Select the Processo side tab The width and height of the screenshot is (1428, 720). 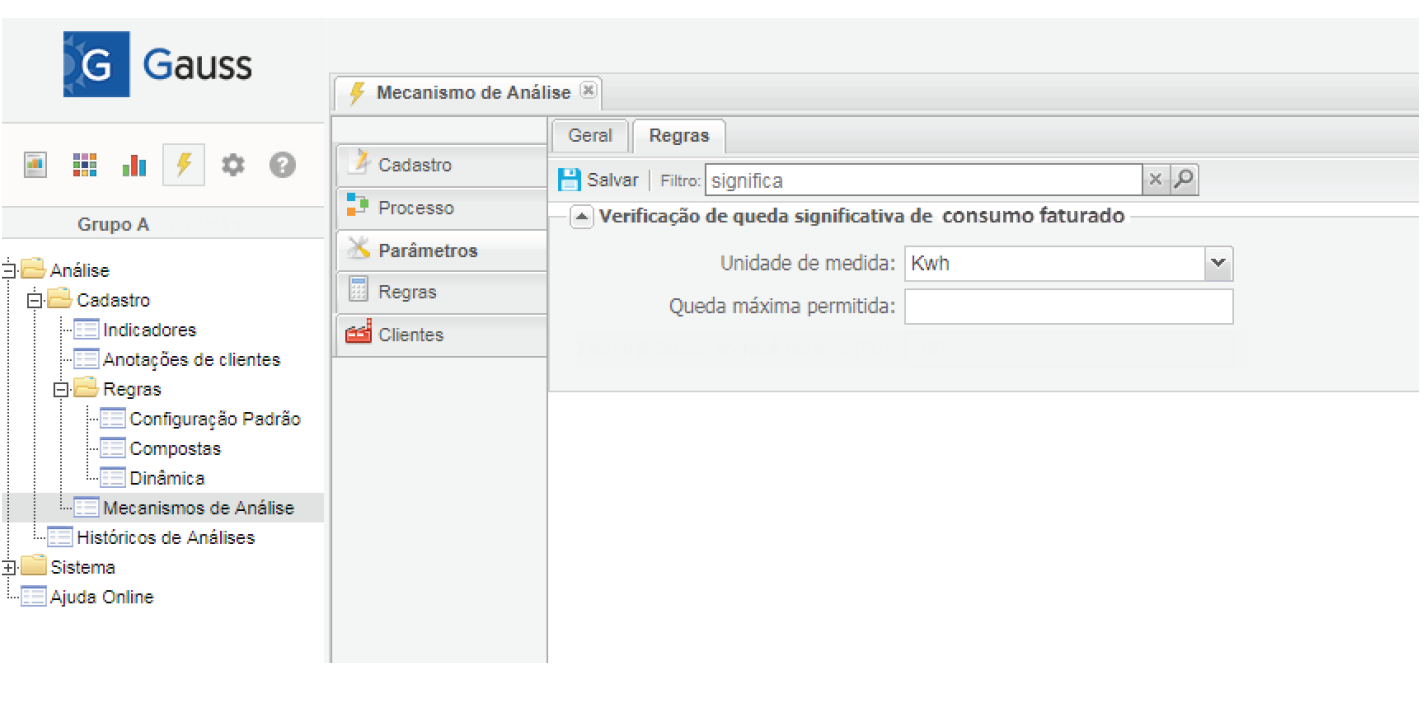point(415,208)
